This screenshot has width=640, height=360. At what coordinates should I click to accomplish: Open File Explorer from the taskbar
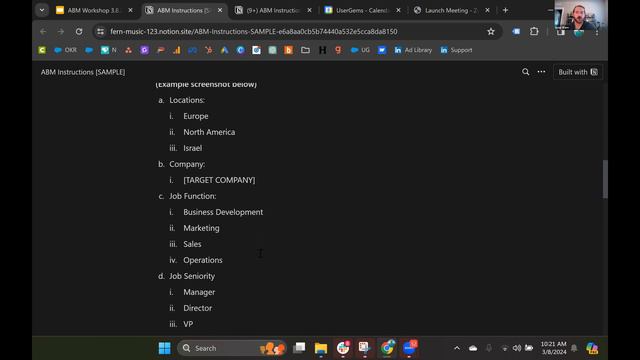pyautogui.click(x=321, y=348)
